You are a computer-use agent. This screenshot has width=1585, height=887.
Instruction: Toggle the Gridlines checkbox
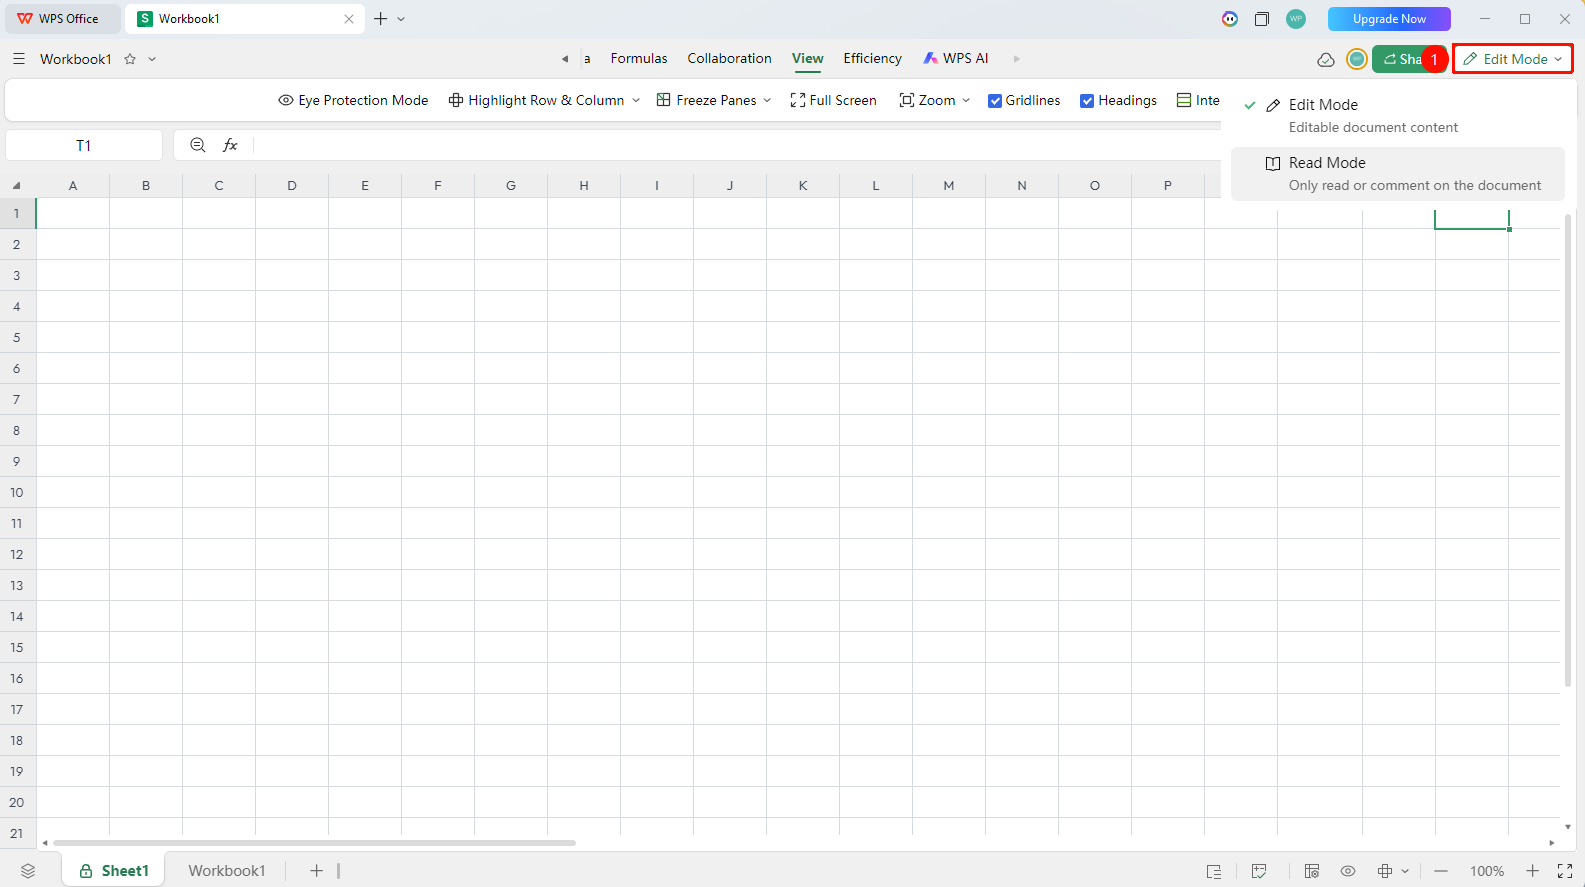point(995,101)
